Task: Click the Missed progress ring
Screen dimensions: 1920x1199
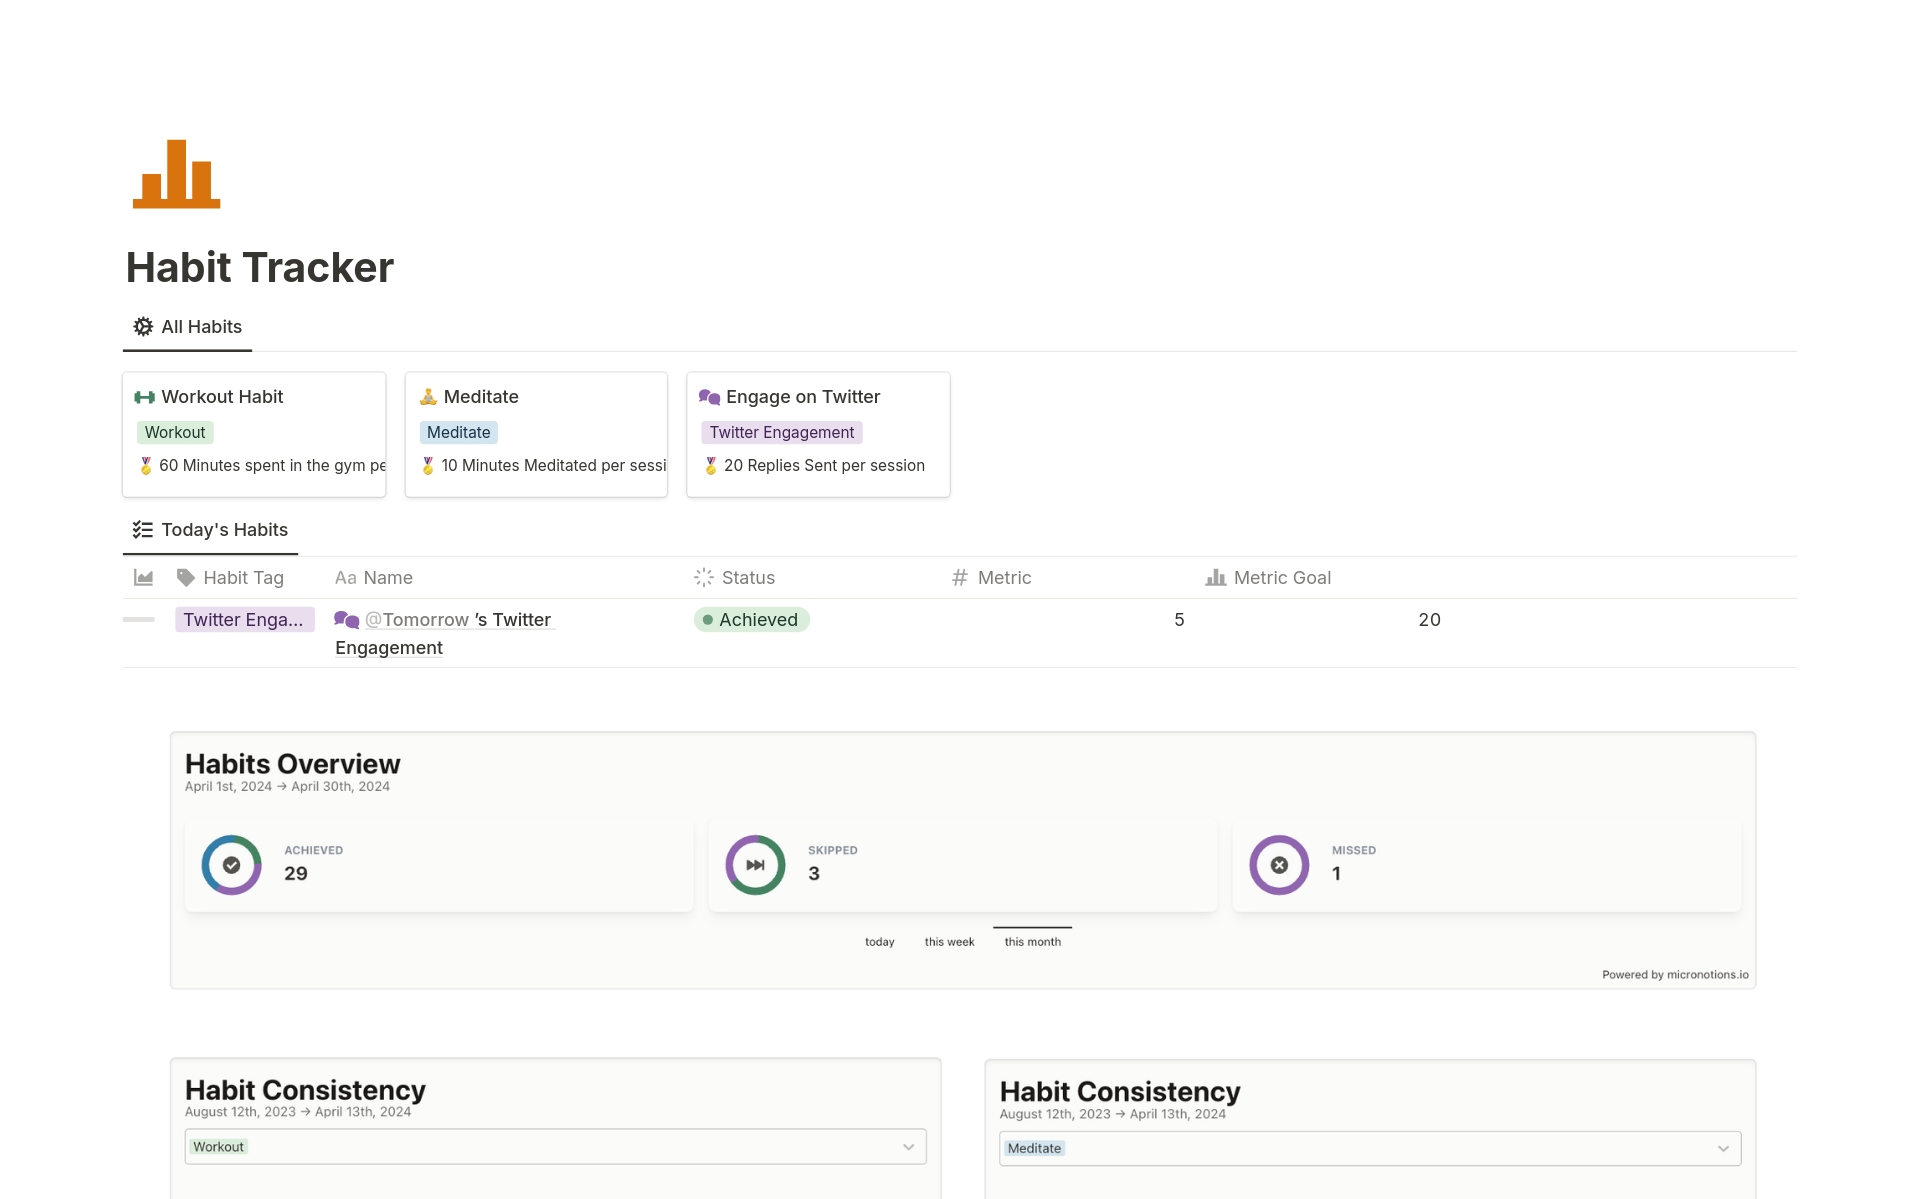Action: click(1278, 864)
